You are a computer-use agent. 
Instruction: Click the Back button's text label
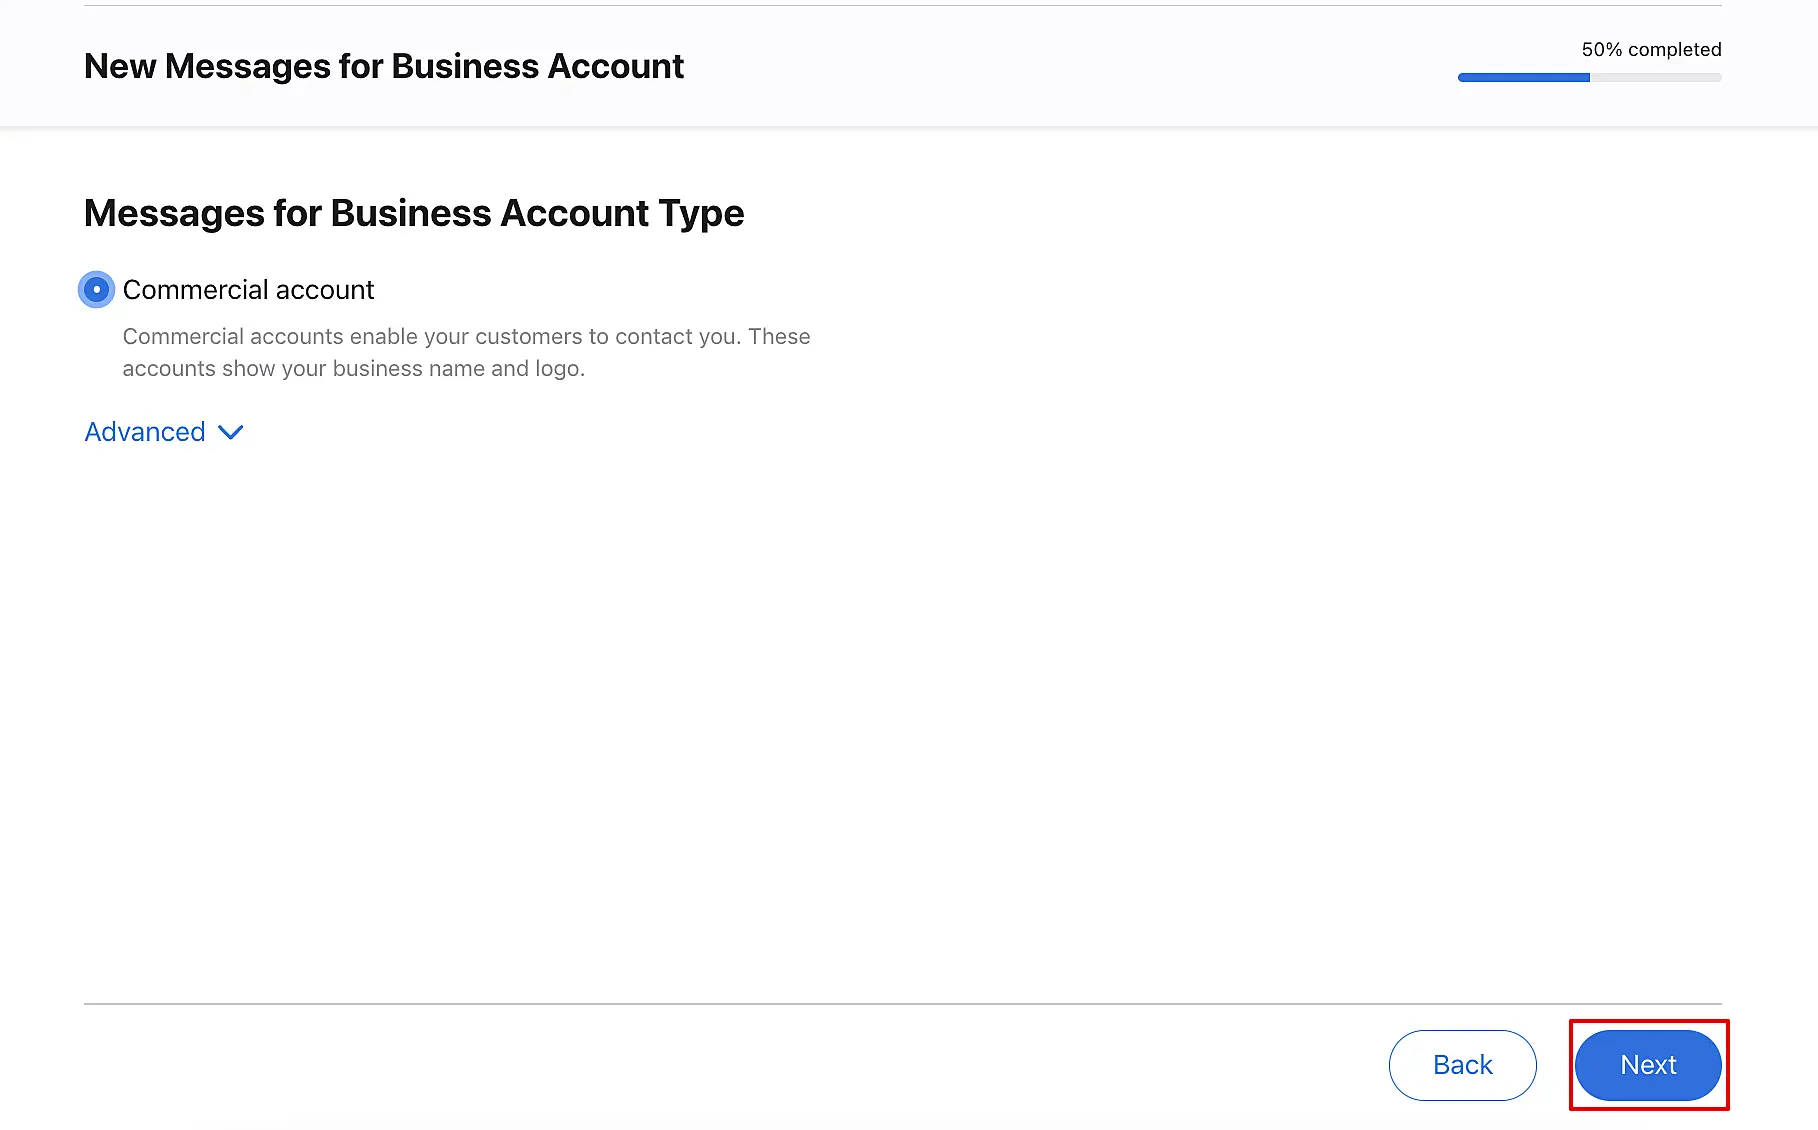1462,1065
